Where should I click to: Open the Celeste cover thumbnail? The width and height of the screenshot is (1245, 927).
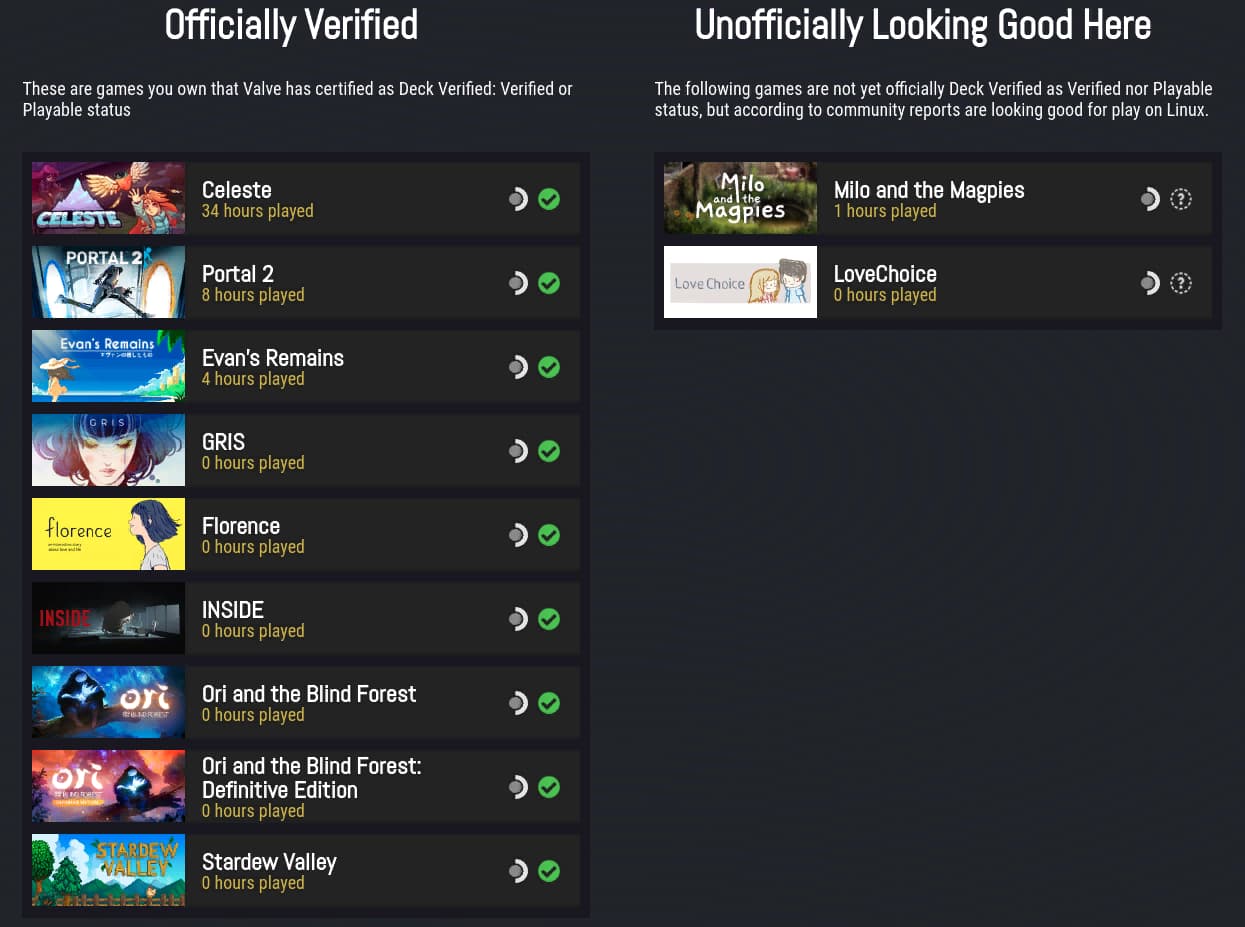(108, 198)
